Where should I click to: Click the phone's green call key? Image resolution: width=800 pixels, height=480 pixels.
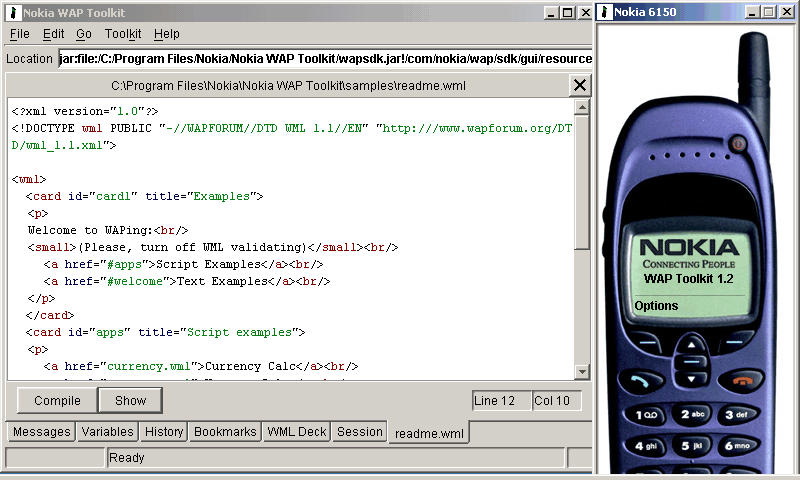point(640,381)
